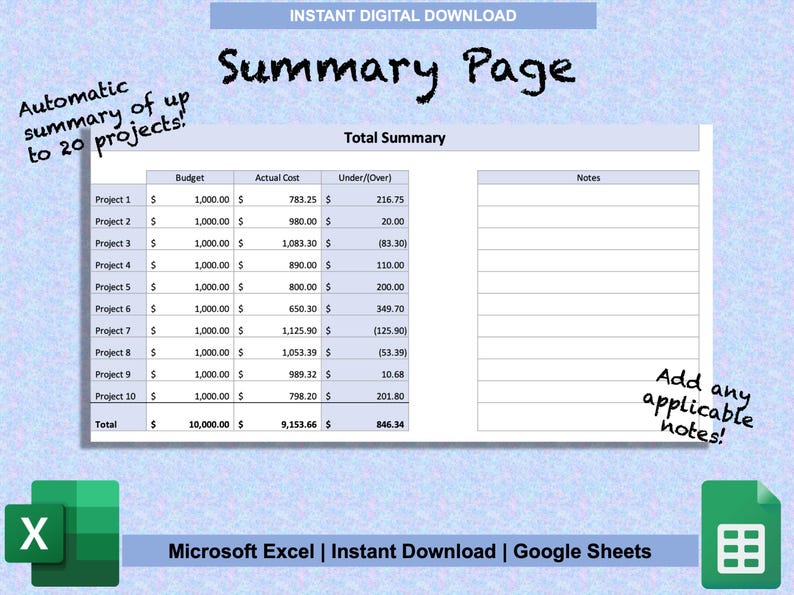Click the 10.68 under/over cell
794x595 pixels.
pos(365,370)
